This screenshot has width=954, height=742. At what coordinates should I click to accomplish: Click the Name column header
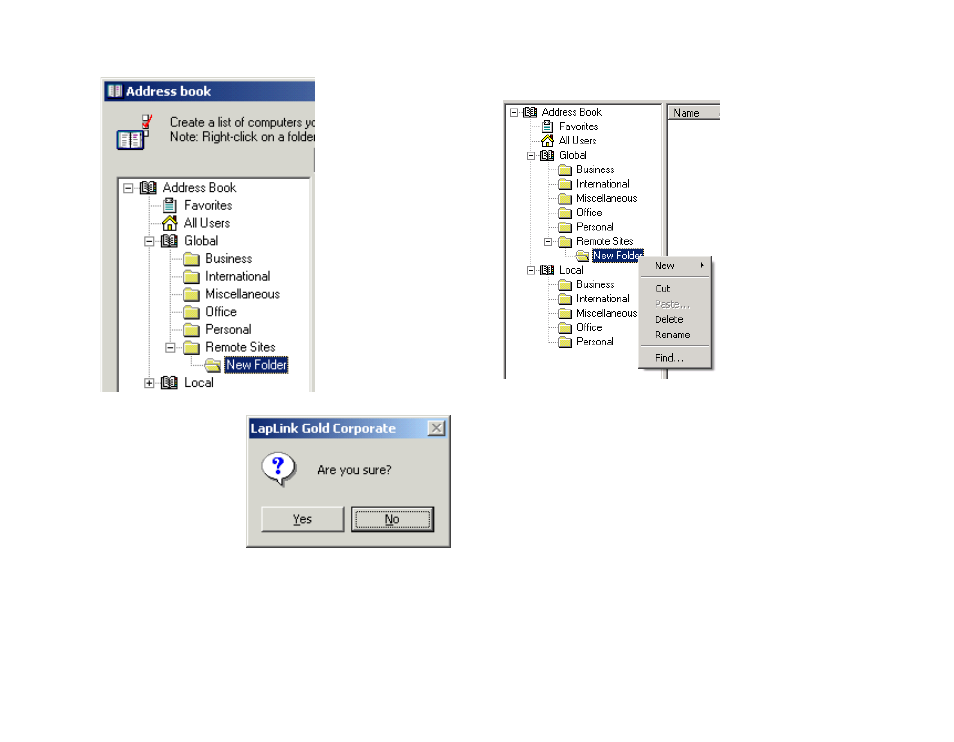694,113
